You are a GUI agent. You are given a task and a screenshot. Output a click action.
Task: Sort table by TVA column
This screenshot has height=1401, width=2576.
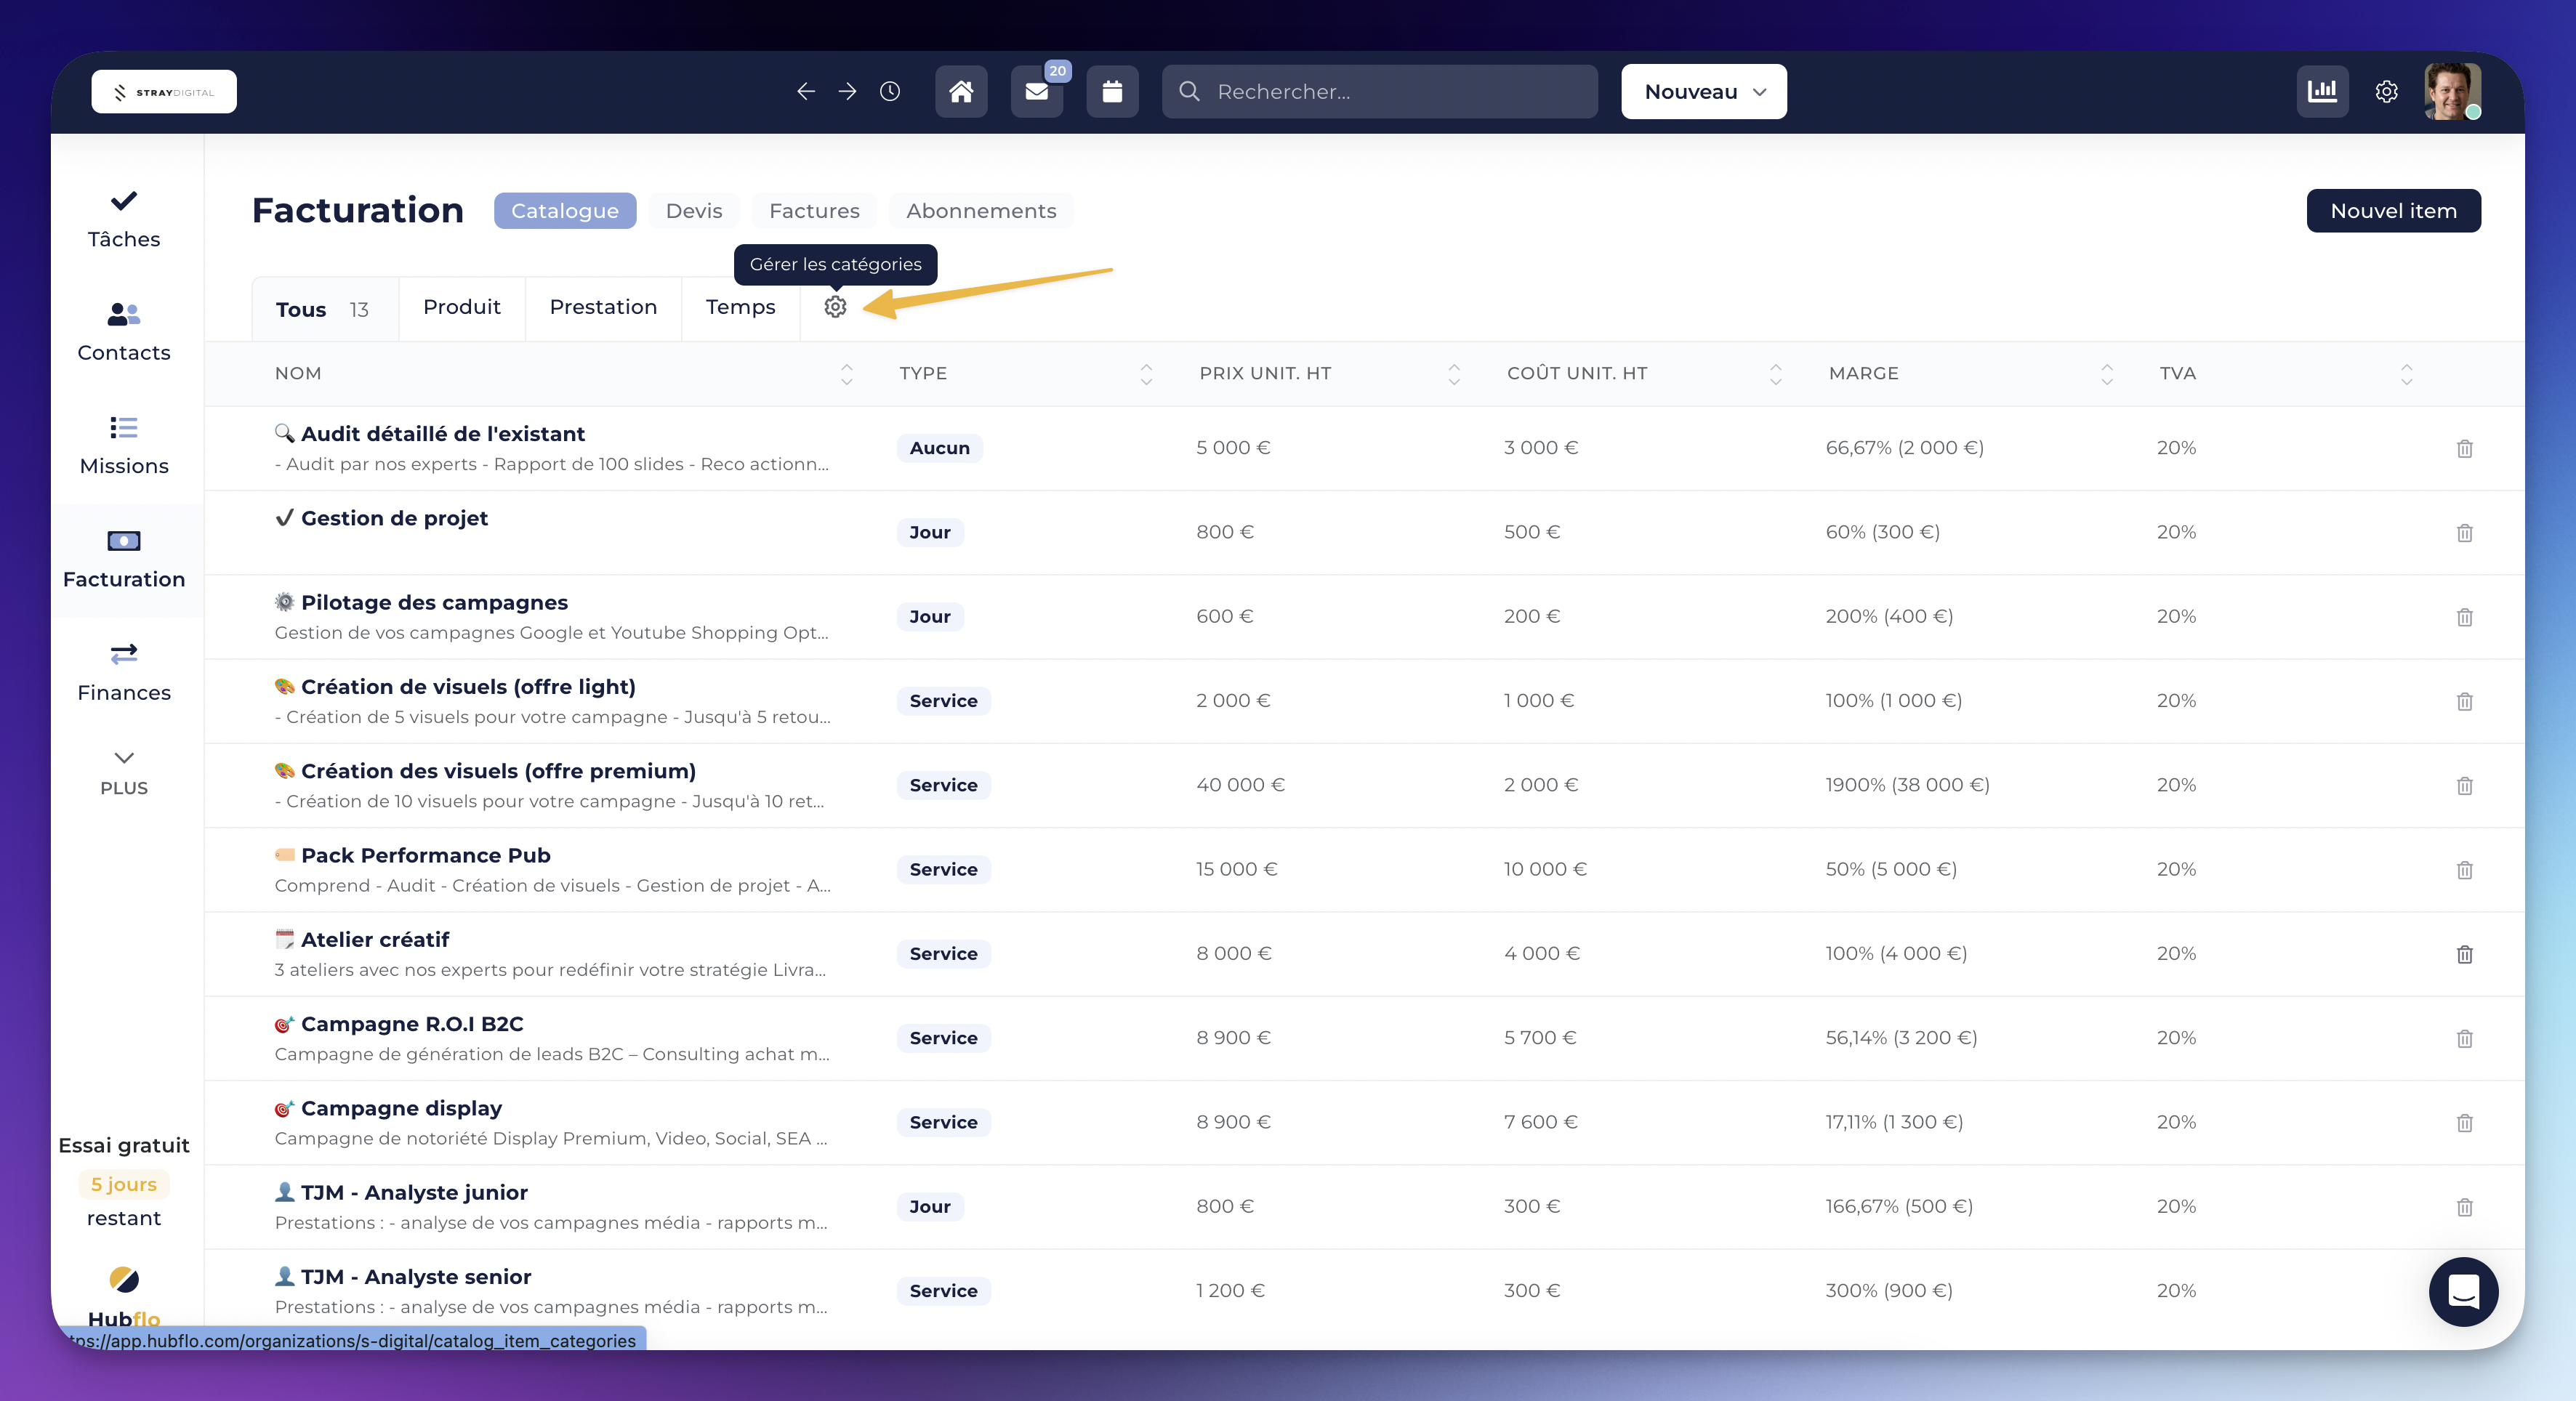[x=2407, y=374]
